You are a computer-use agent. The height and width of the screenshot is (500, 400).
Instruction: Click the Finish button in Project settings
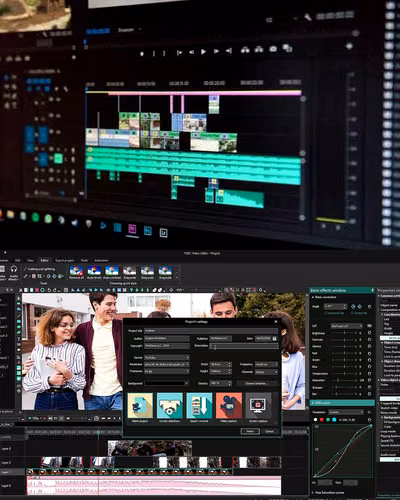point(250,431)
